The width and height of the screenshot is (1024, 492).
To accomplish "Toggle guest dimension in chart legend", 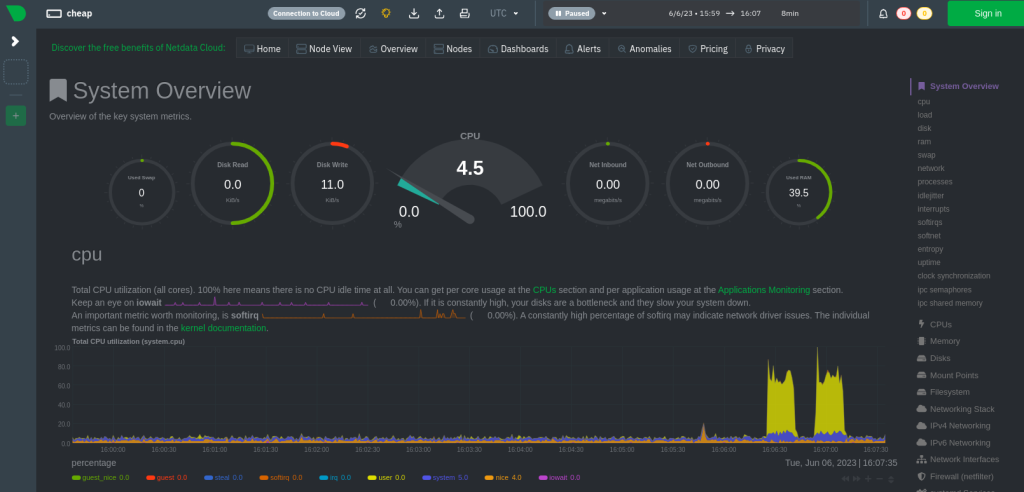I will (x=167, y=478).
